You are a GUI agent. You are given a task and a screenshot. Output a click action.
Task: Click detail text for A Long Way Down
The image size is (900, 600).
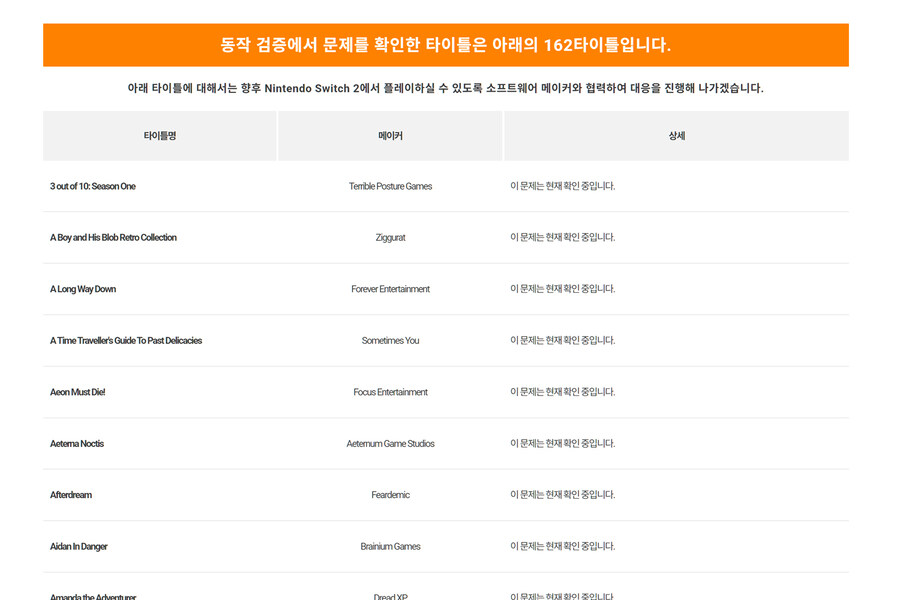(562, 289)
